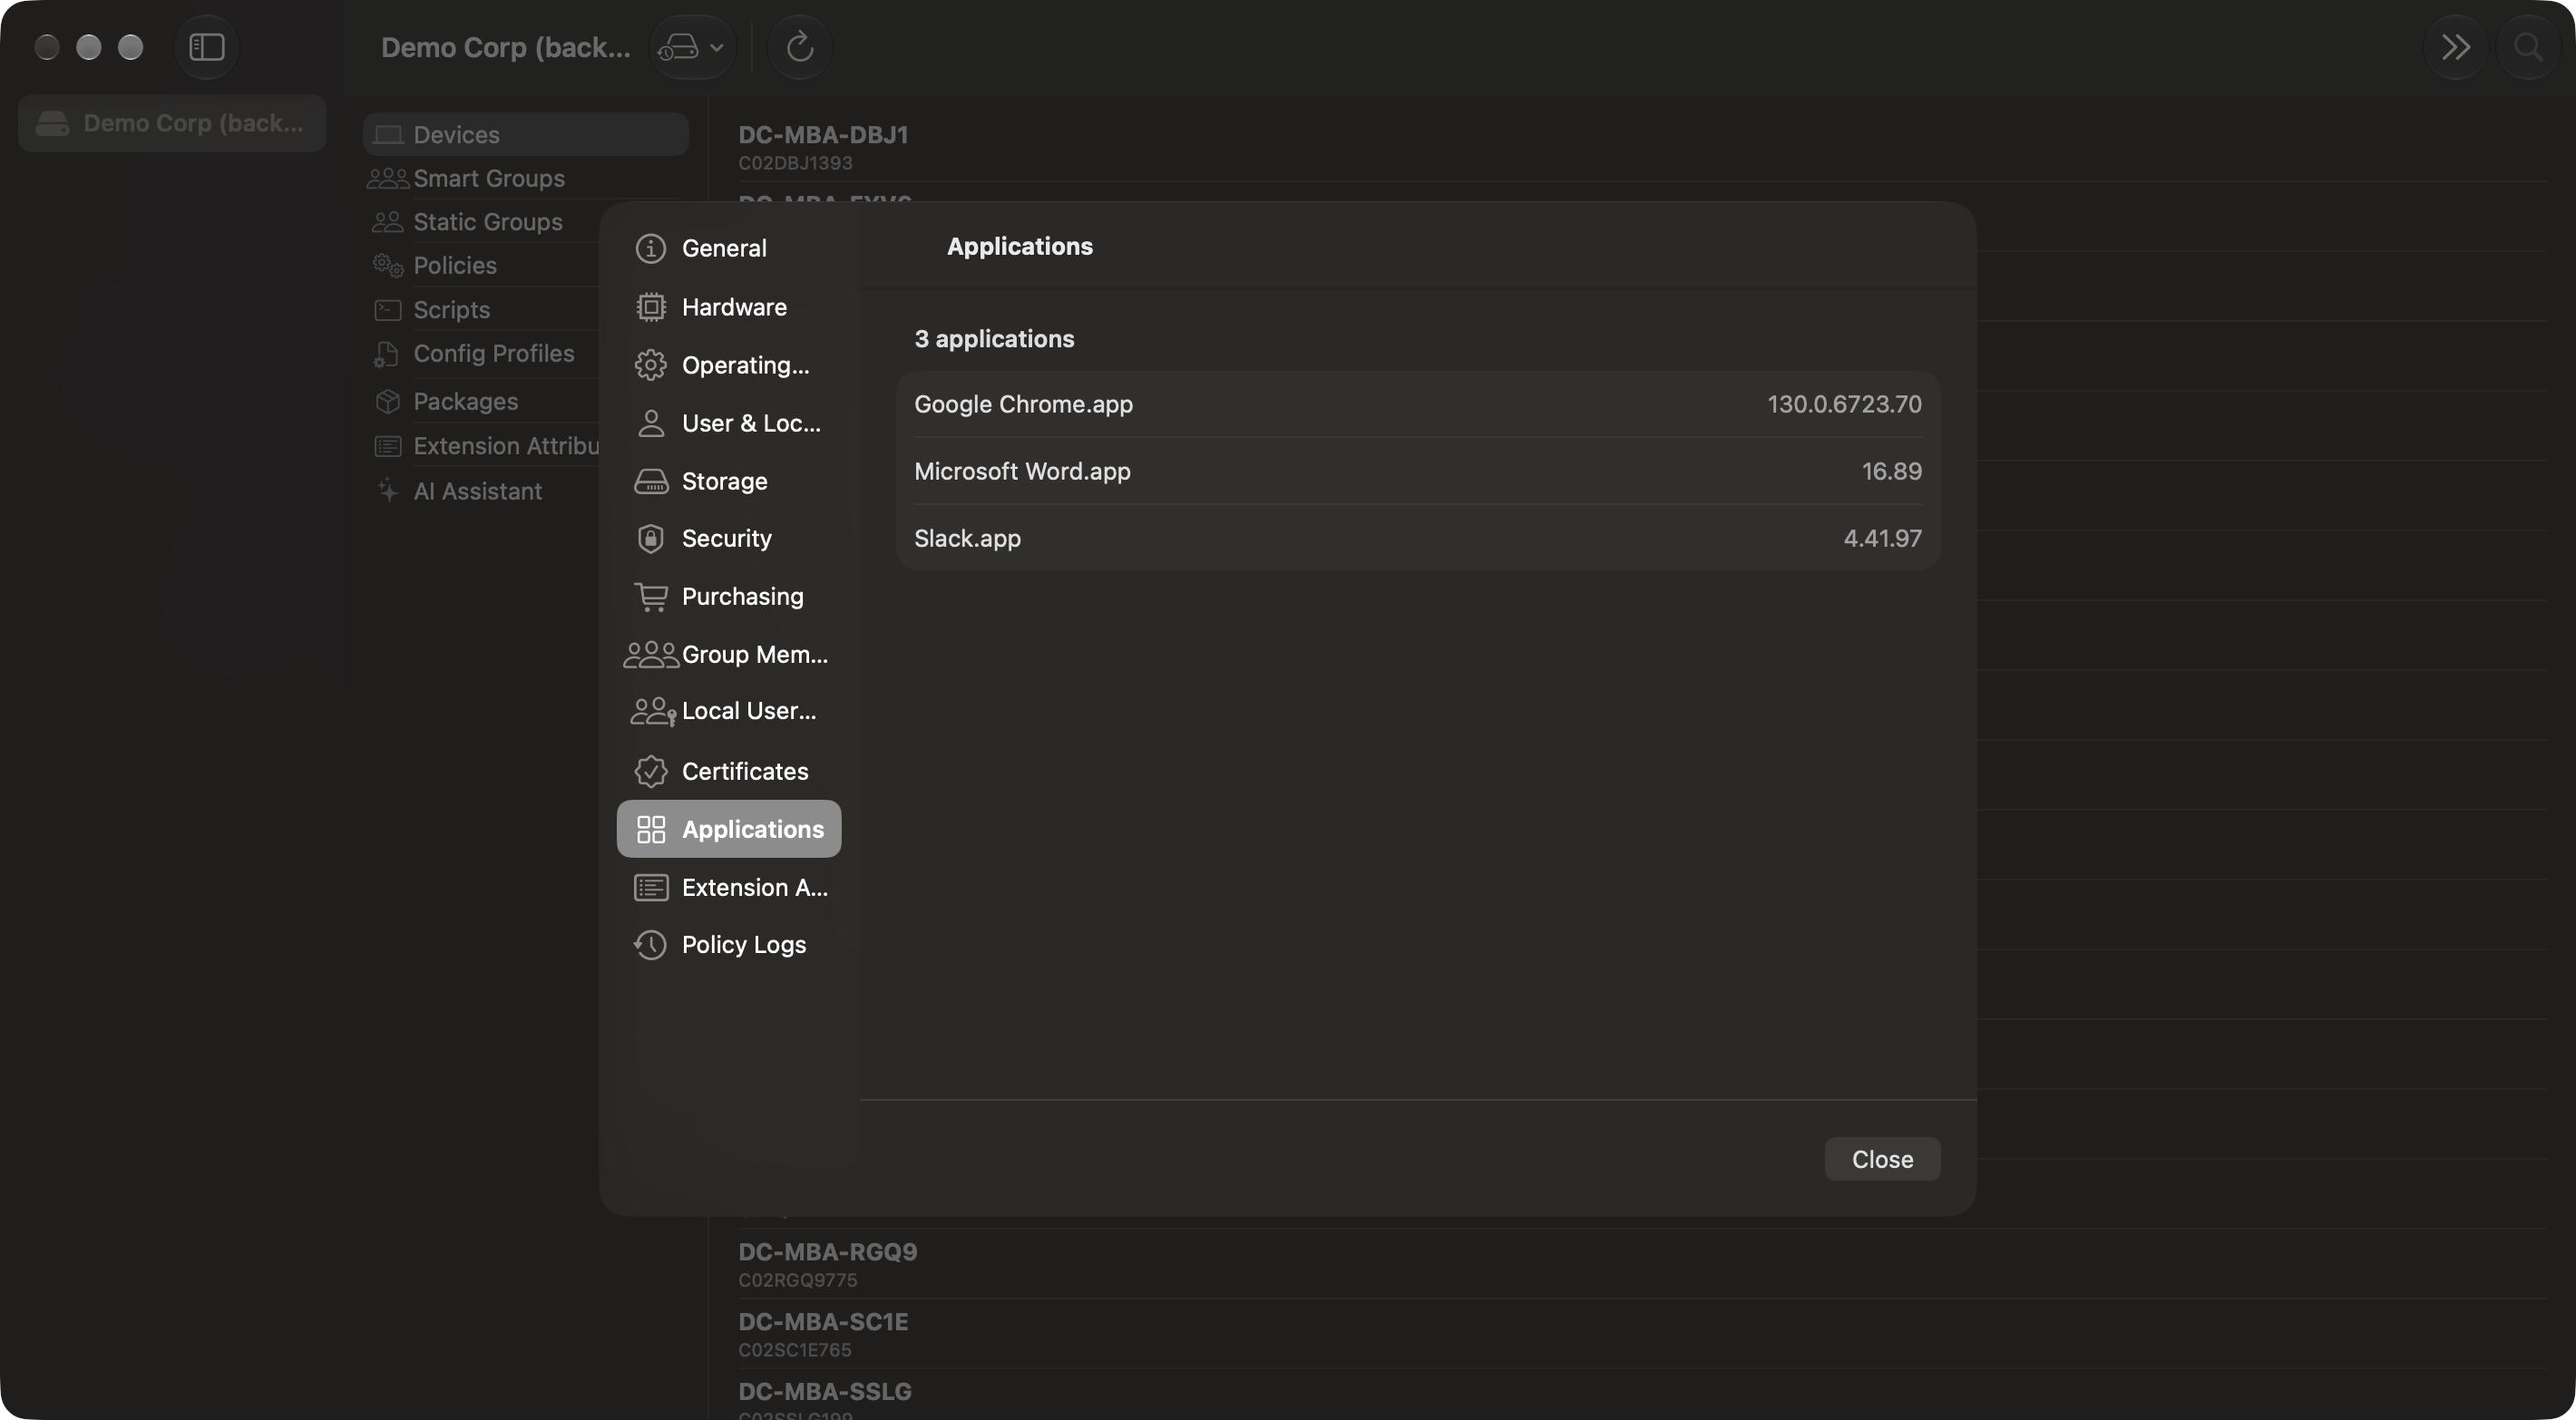Toggle the sidebar with the toolbar icon
Image resolution: width=2576 pixels, height=1420 pixels.
tap(207, 47)
